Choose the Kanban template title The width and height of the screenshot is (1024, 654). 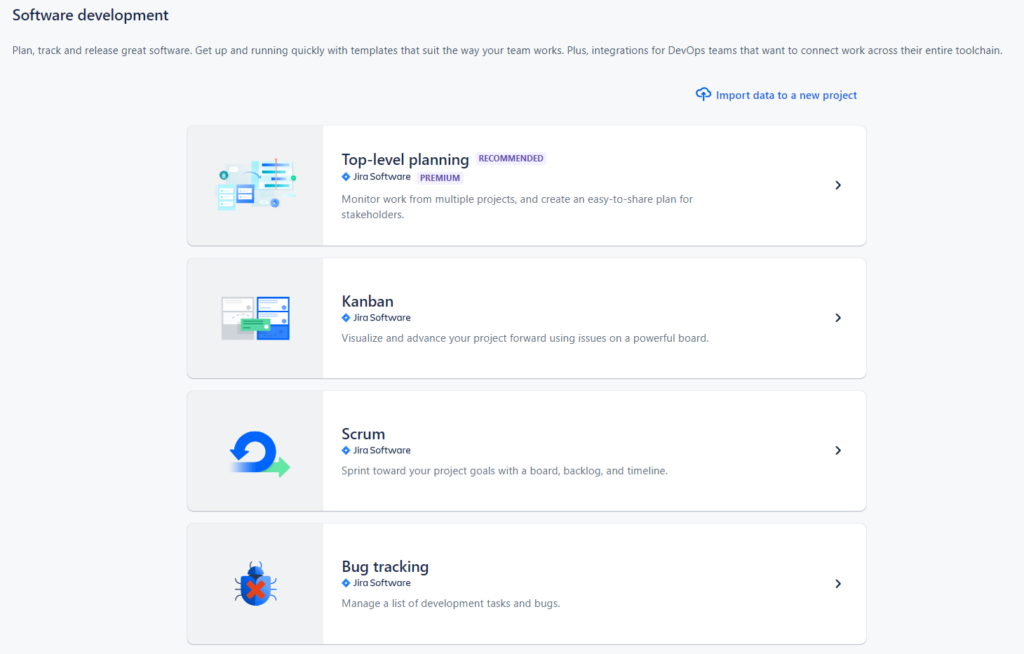[x=367, y=301]
